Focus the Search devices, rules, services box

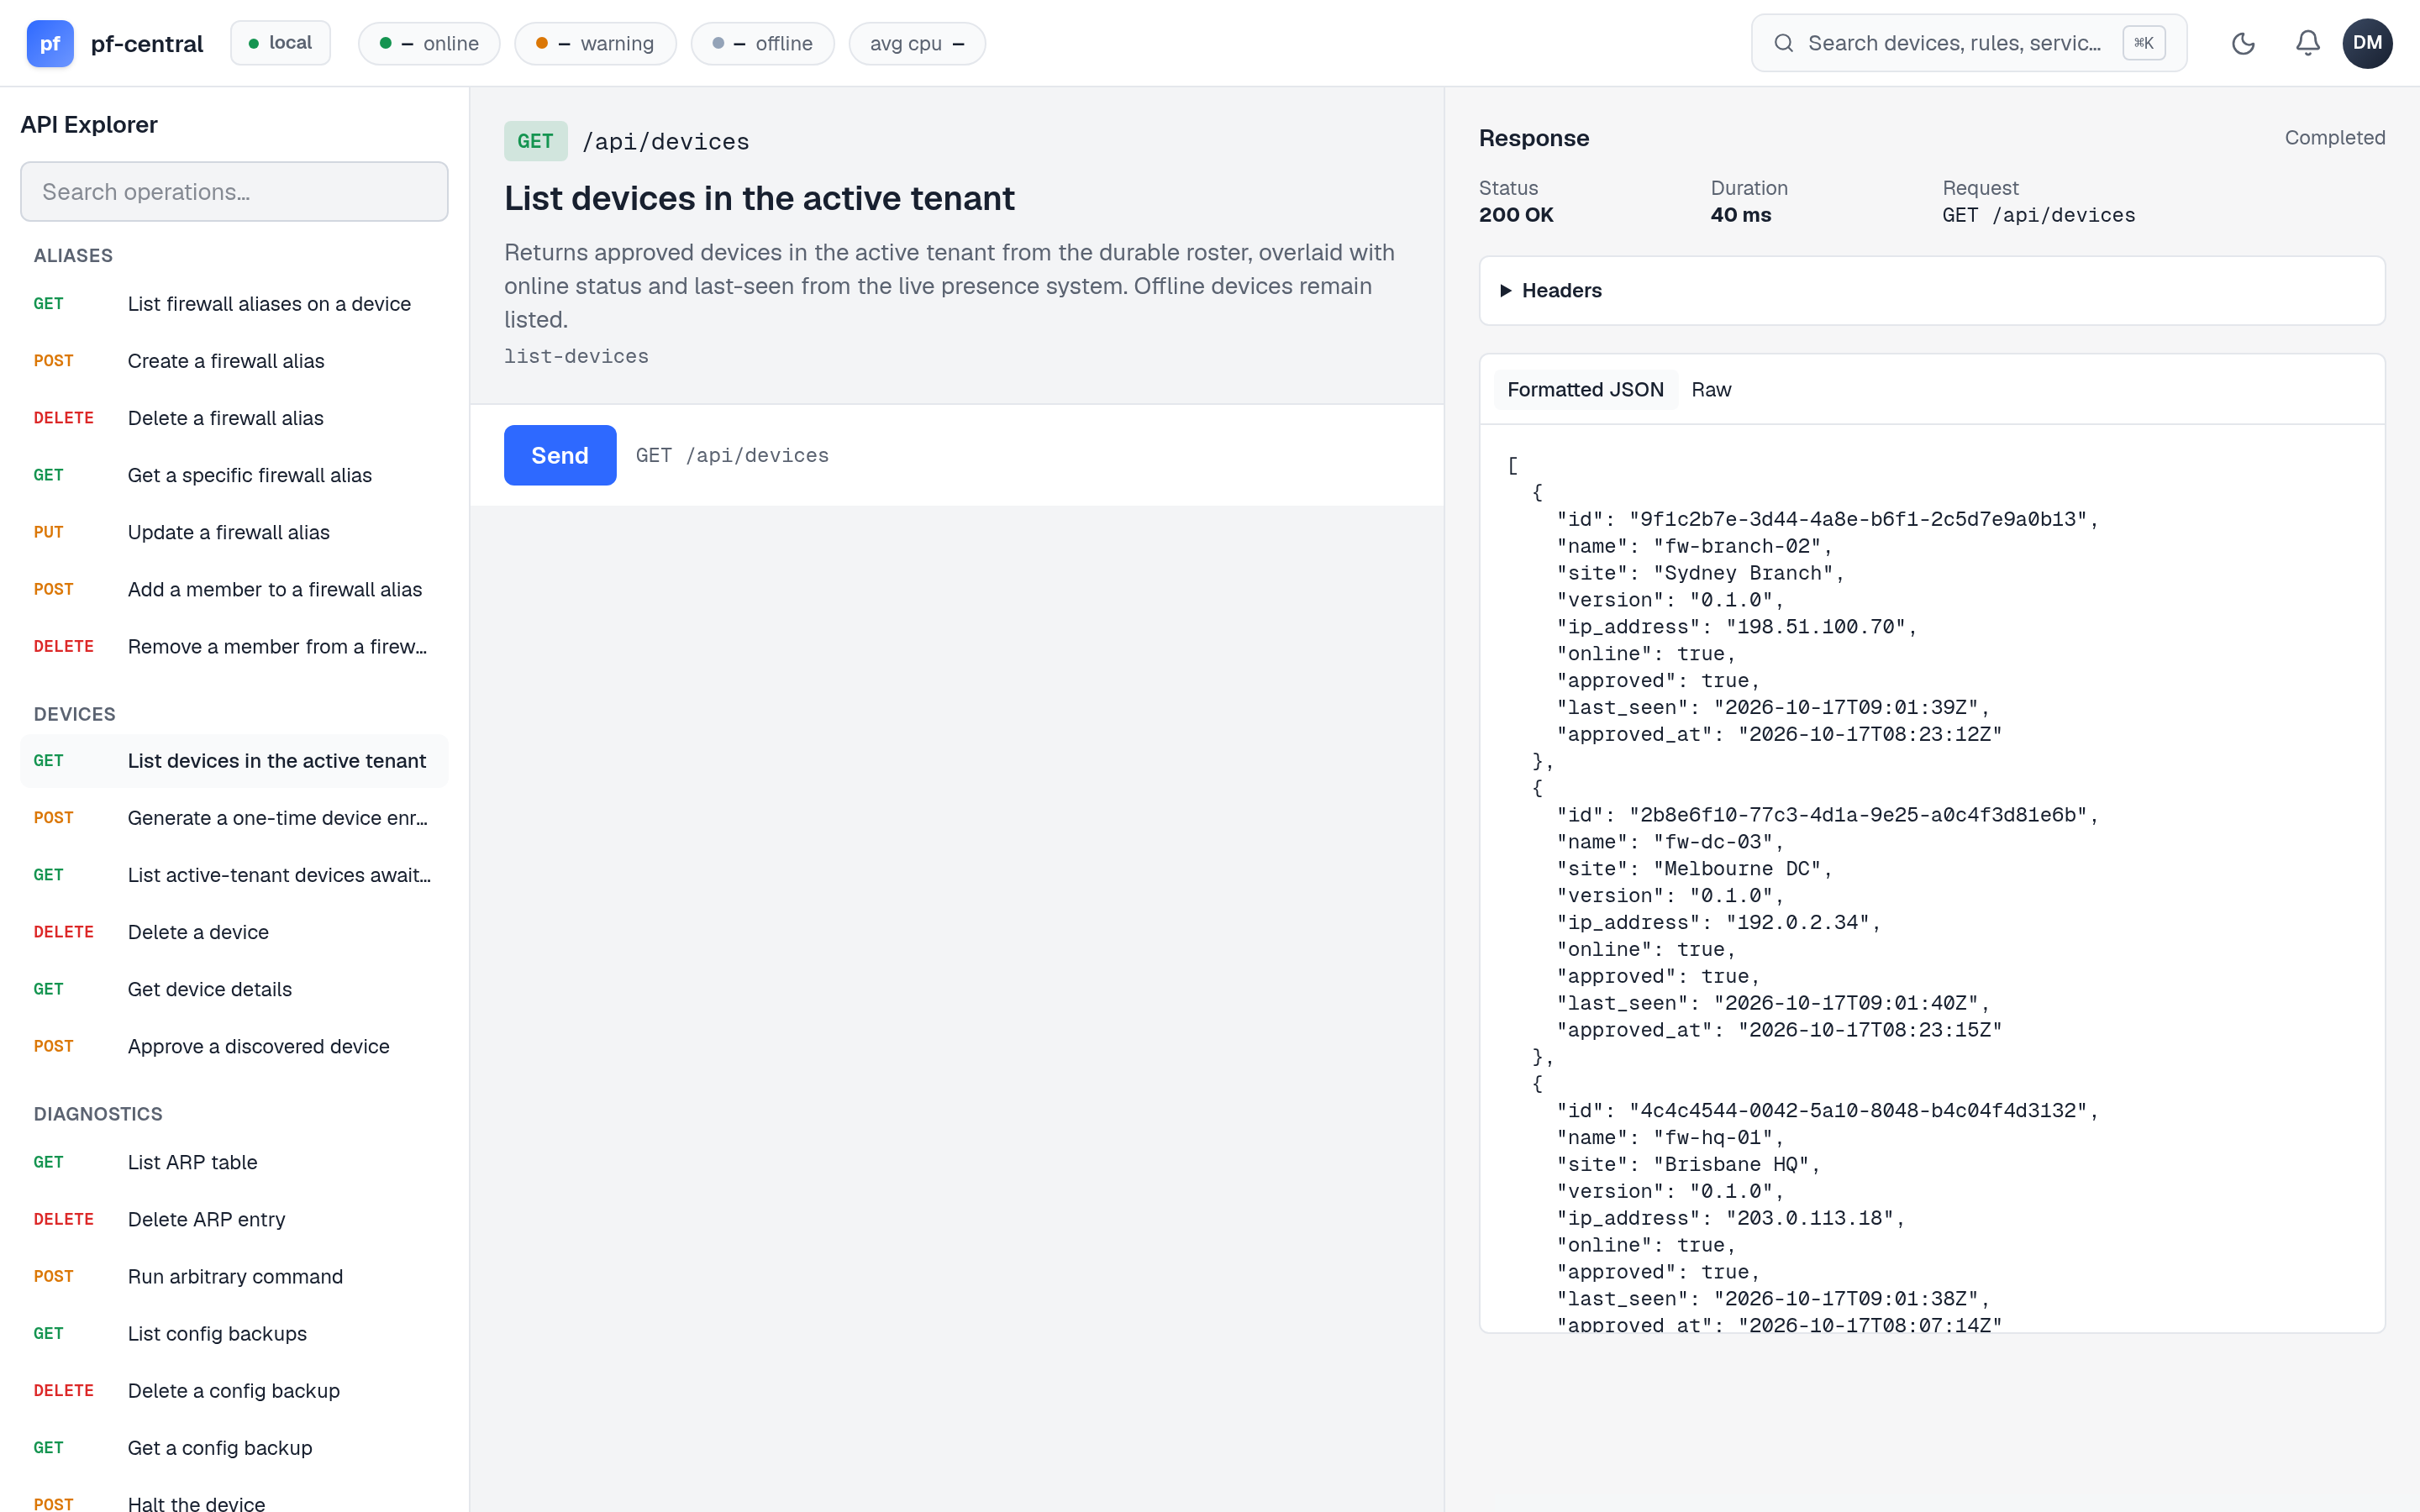pyautogui.click(x=1968, y=43)
